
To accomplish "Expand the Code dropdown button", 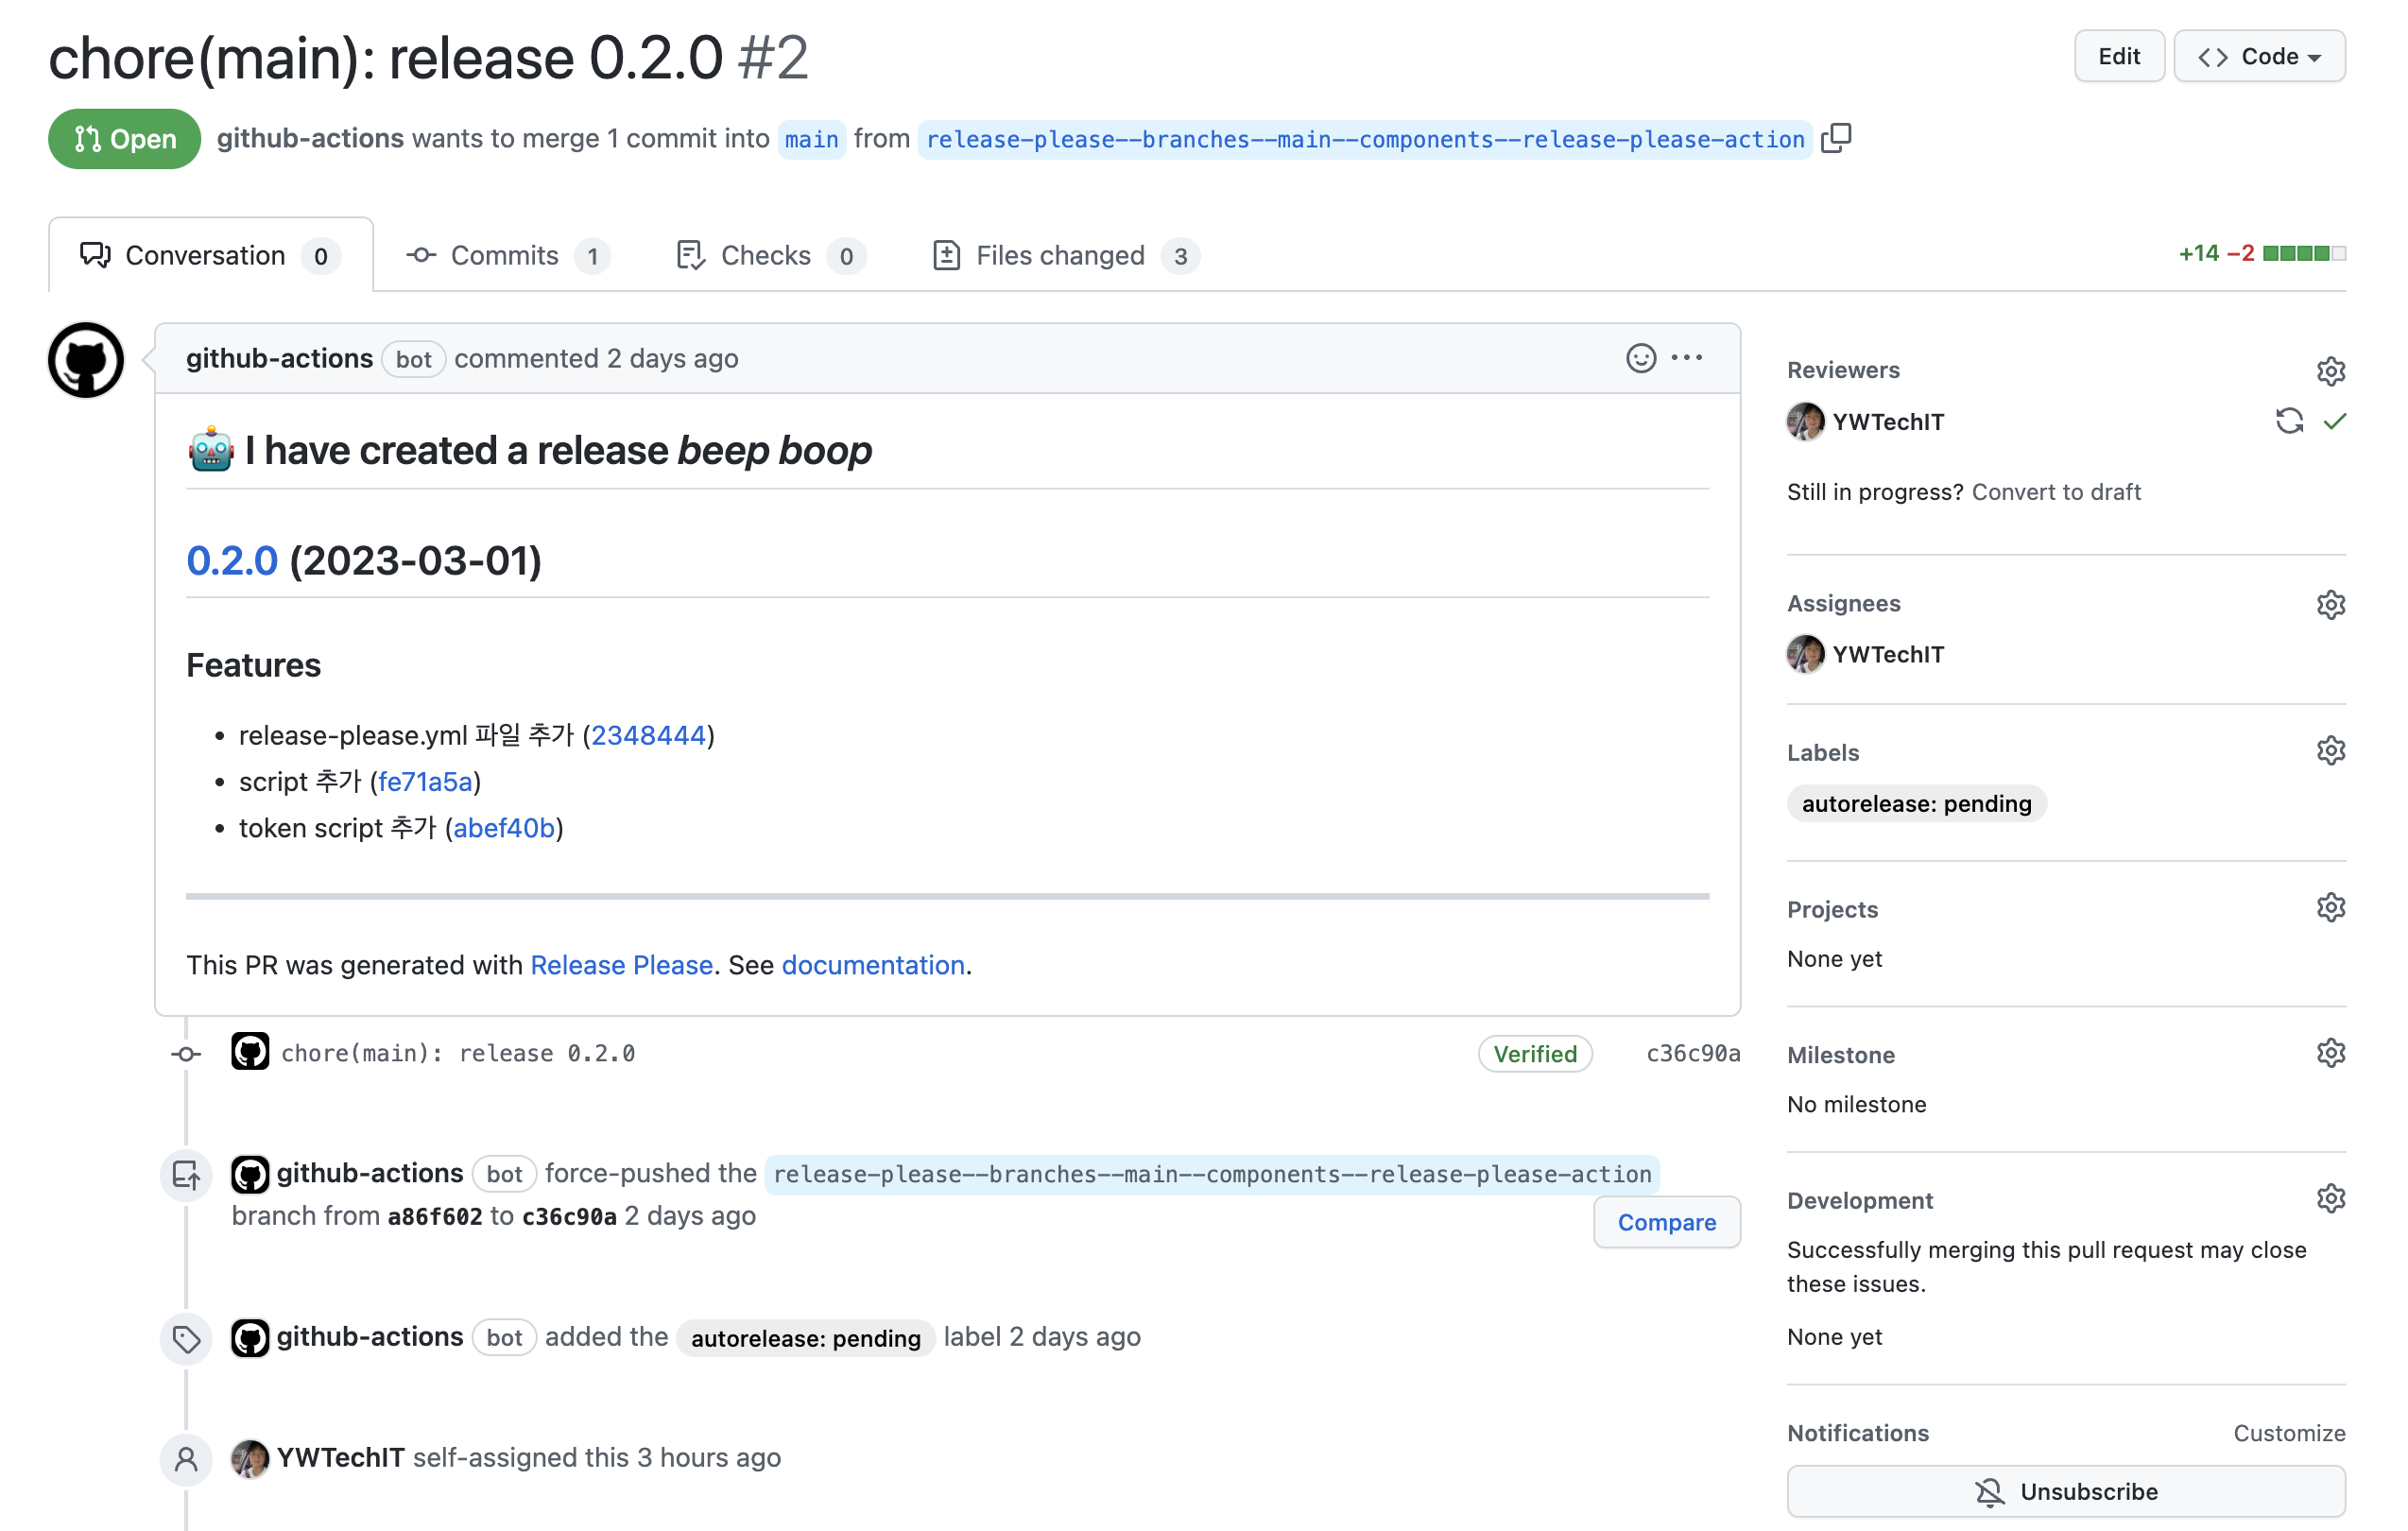I will pyautogui.click(x=2259, y=57).
